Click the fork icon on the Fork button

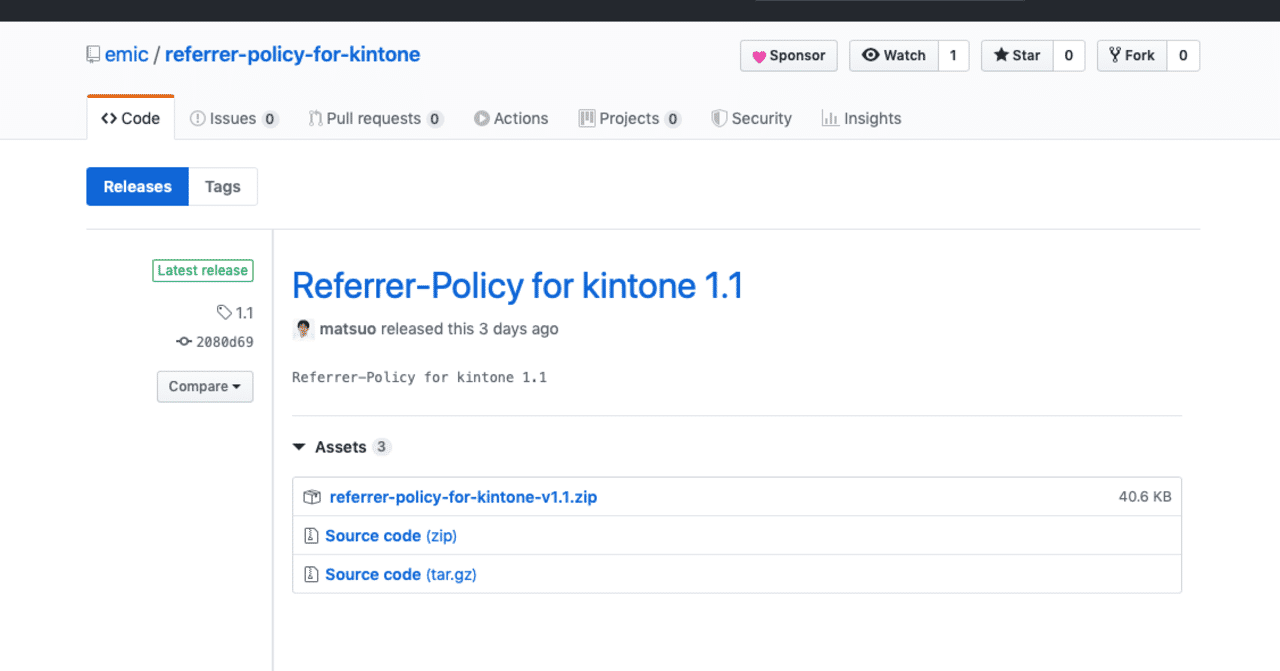pos(1114,56)
